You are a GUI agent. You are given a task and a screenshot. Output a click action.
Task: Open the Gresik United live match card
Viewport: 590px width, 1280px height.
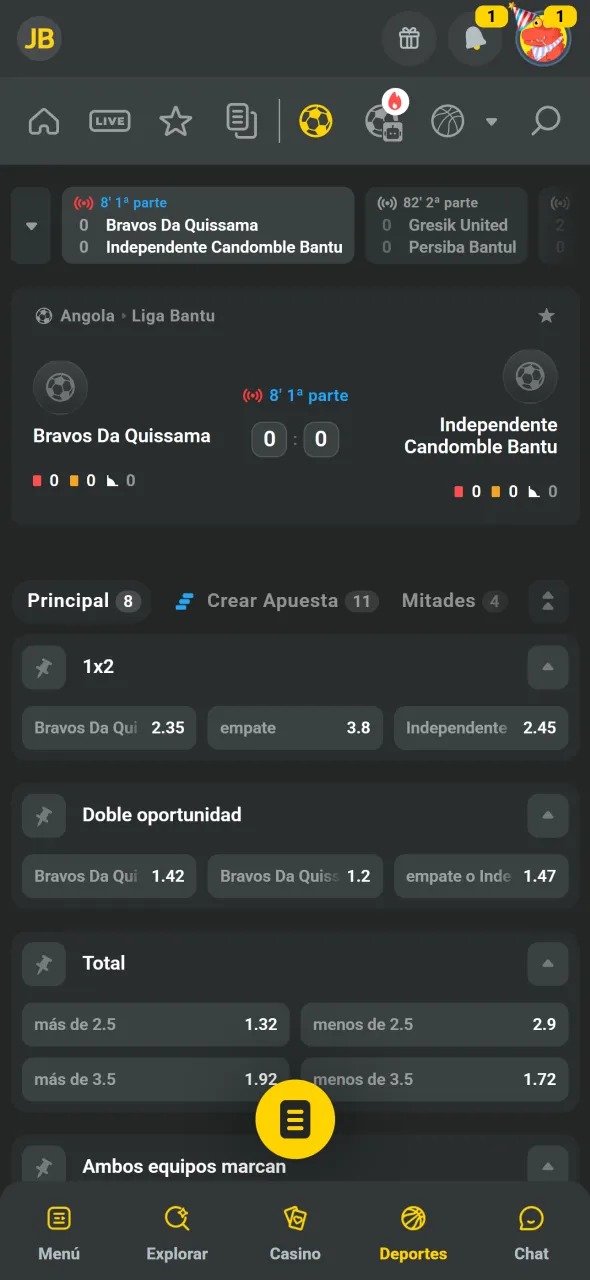[447, 225]
